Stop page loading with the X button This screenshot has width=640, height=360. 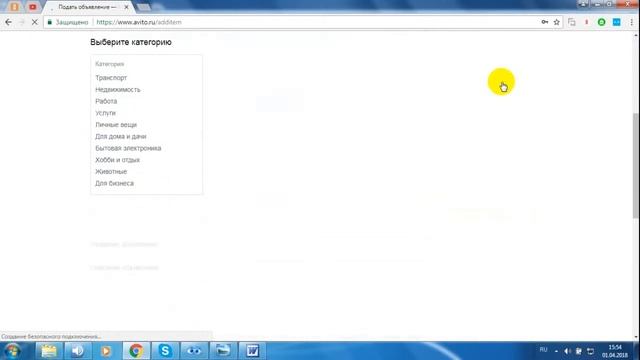(x=35, y=22)
